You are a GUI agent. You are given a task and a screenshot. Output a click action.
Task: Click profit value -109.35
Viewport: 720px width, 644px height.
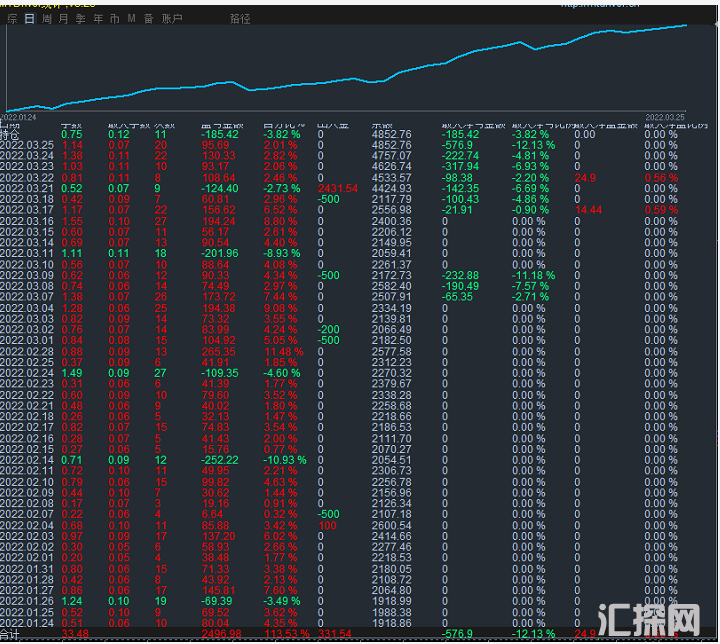(219, 373)
